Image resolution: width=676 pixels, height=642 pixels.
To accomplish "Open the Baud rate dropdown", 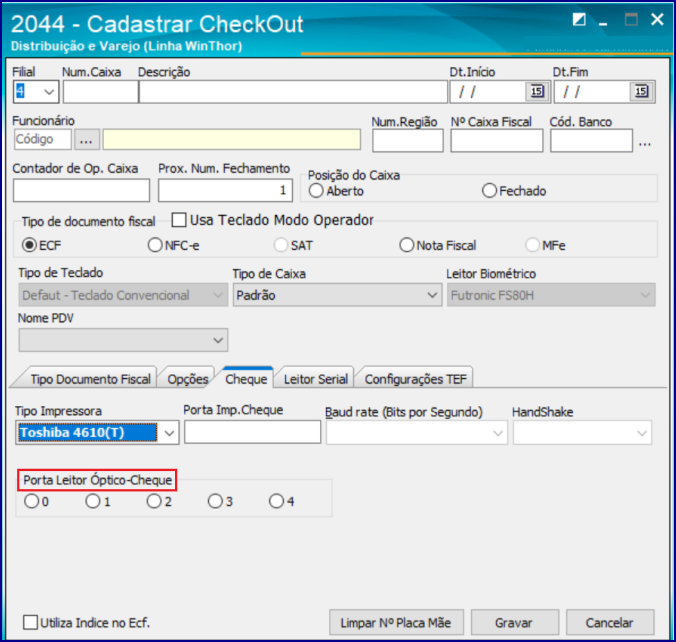I will tap(498, 433).
